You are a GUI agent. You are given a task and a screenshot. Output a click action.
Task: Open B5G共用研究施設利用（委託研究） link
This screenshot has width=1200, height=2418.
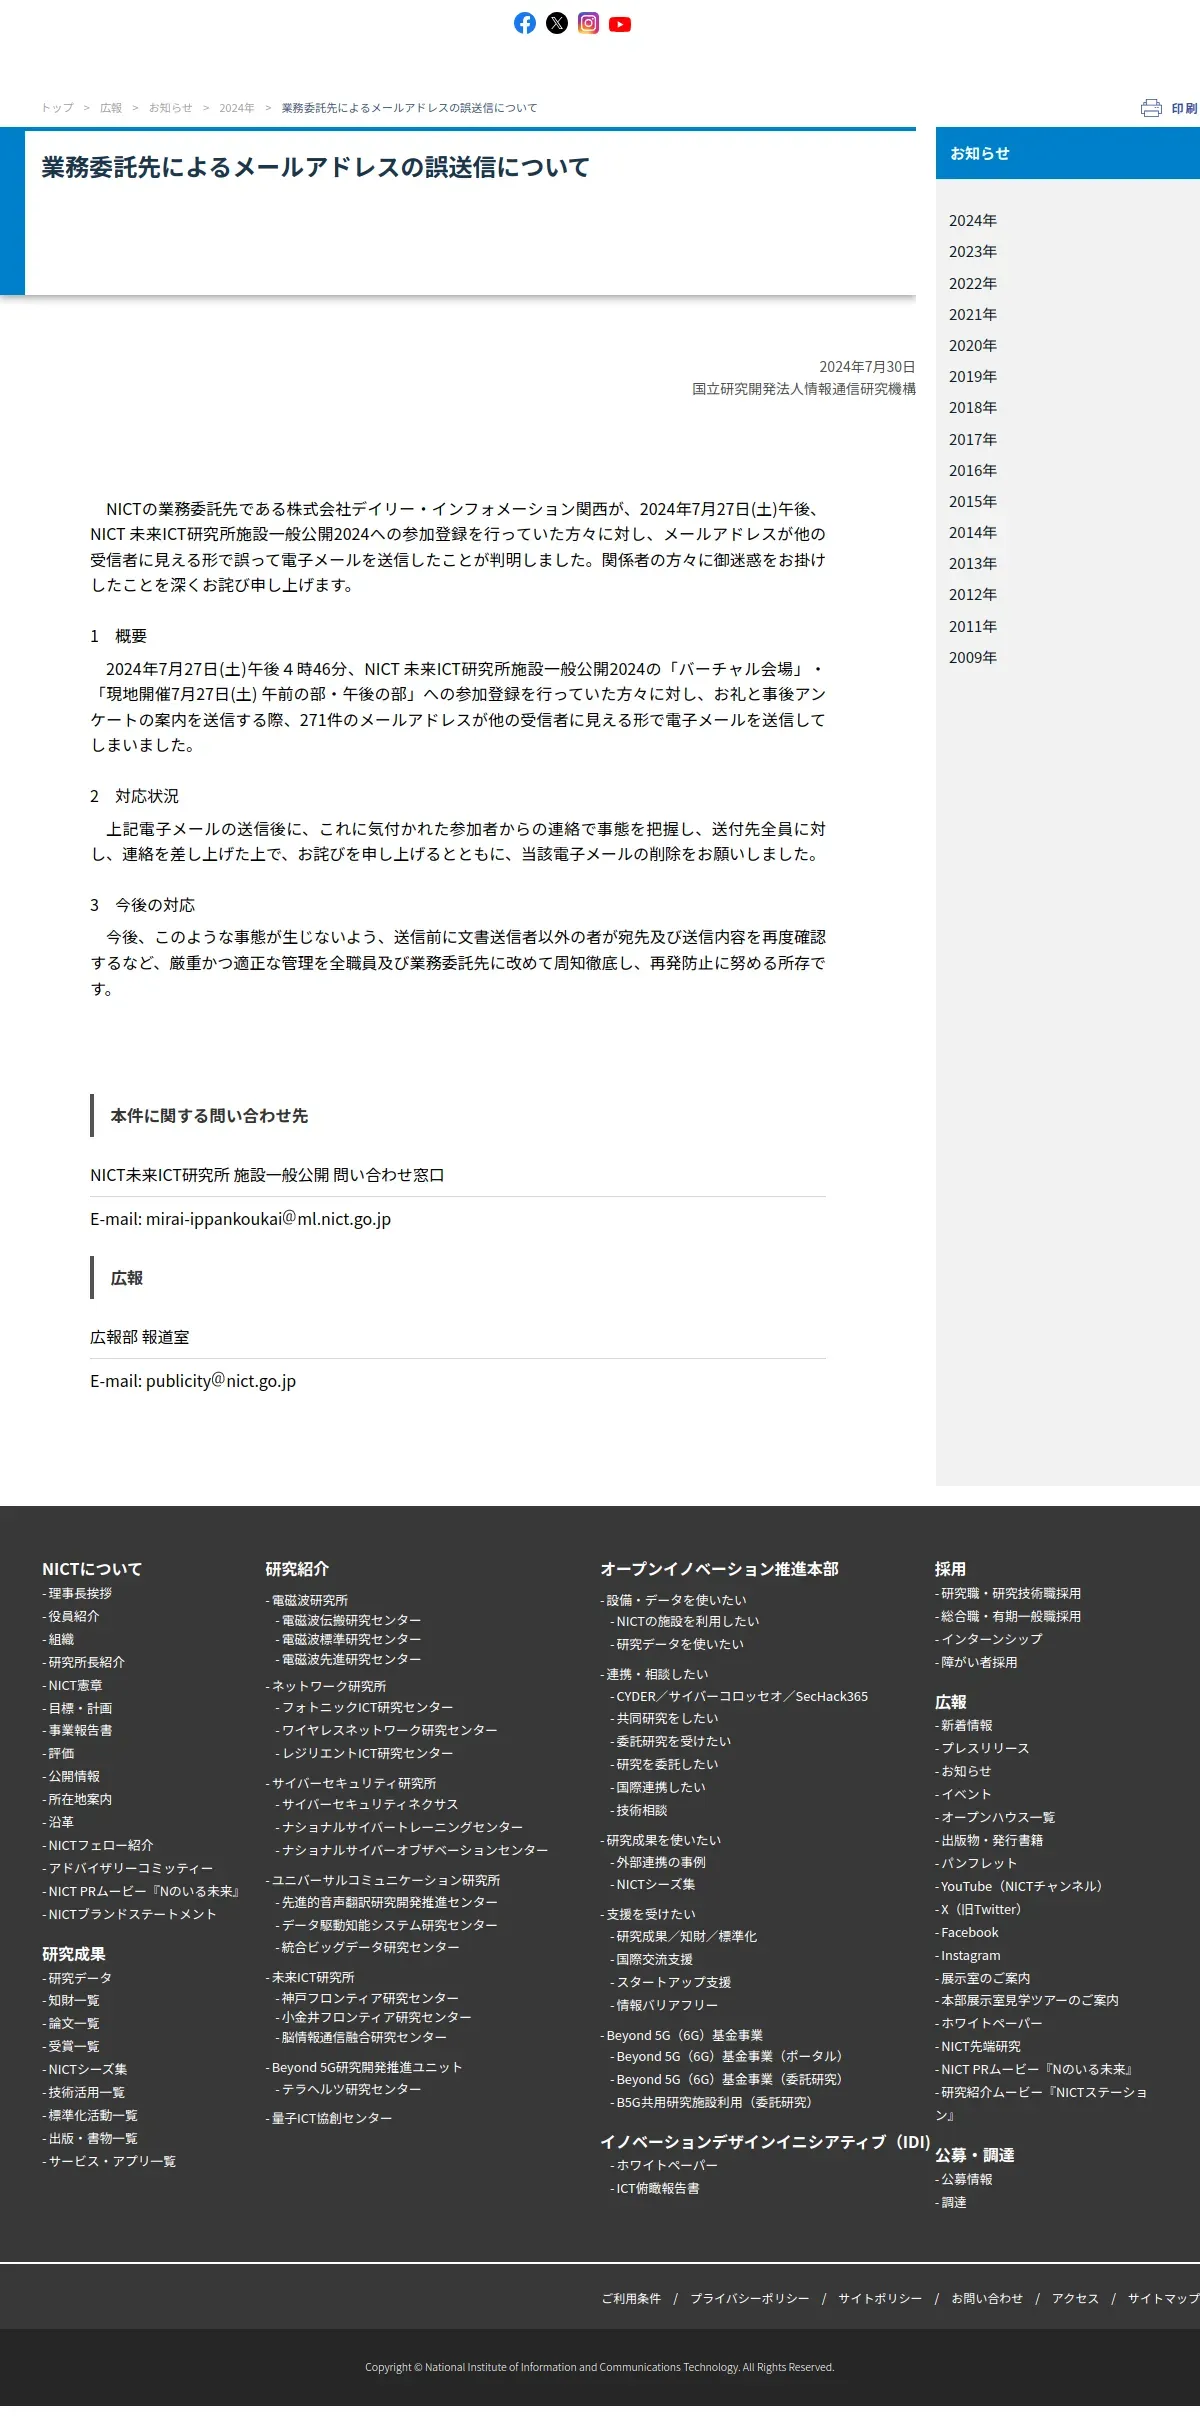pyautogui.click(x=714, y=2103)
